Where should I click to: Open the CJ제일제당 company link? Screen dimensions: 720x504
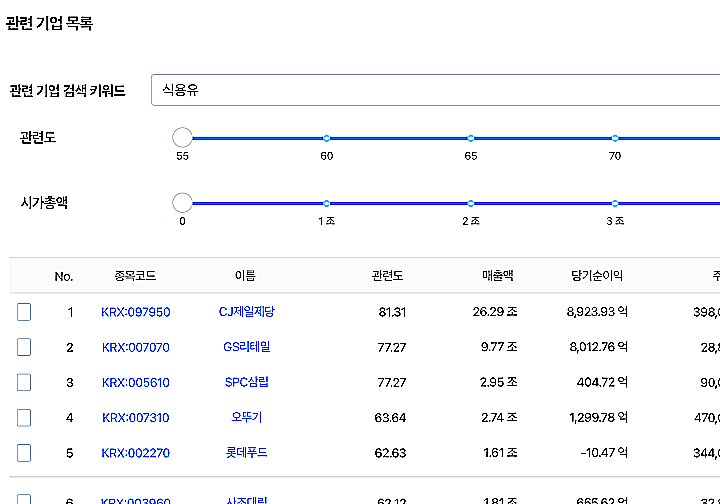(247, 312)
